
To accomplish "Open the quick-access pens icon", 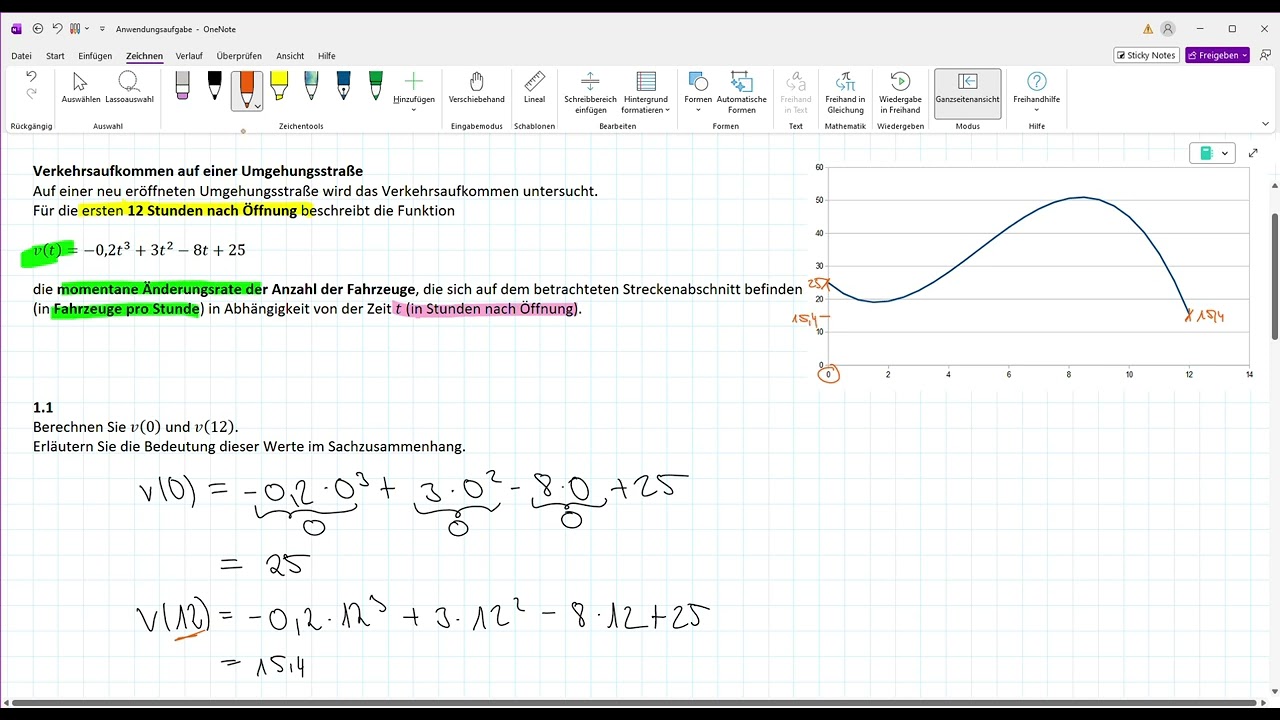I will (76, 29).
